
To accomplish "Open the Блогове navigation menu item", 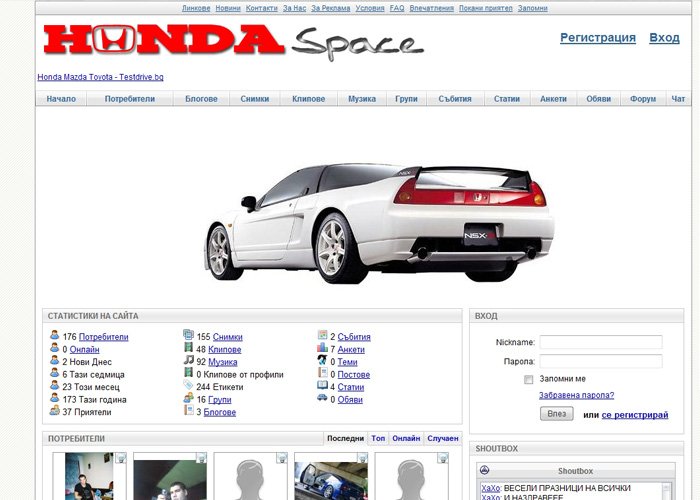I will click(201, 99).
